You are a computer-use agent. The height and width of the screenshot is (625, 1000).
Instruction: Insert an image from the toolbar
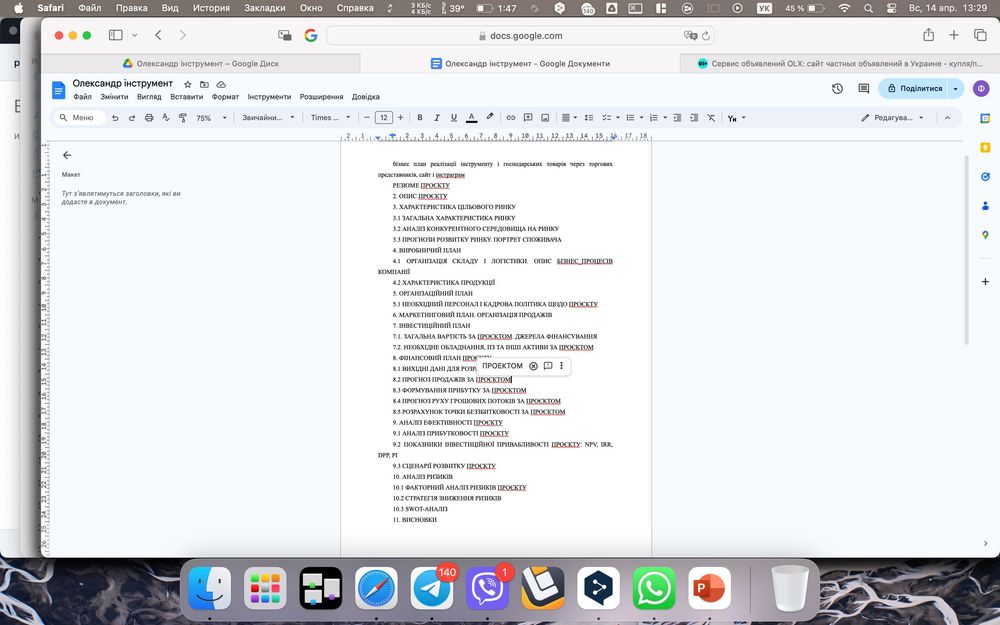pos(545,118)
